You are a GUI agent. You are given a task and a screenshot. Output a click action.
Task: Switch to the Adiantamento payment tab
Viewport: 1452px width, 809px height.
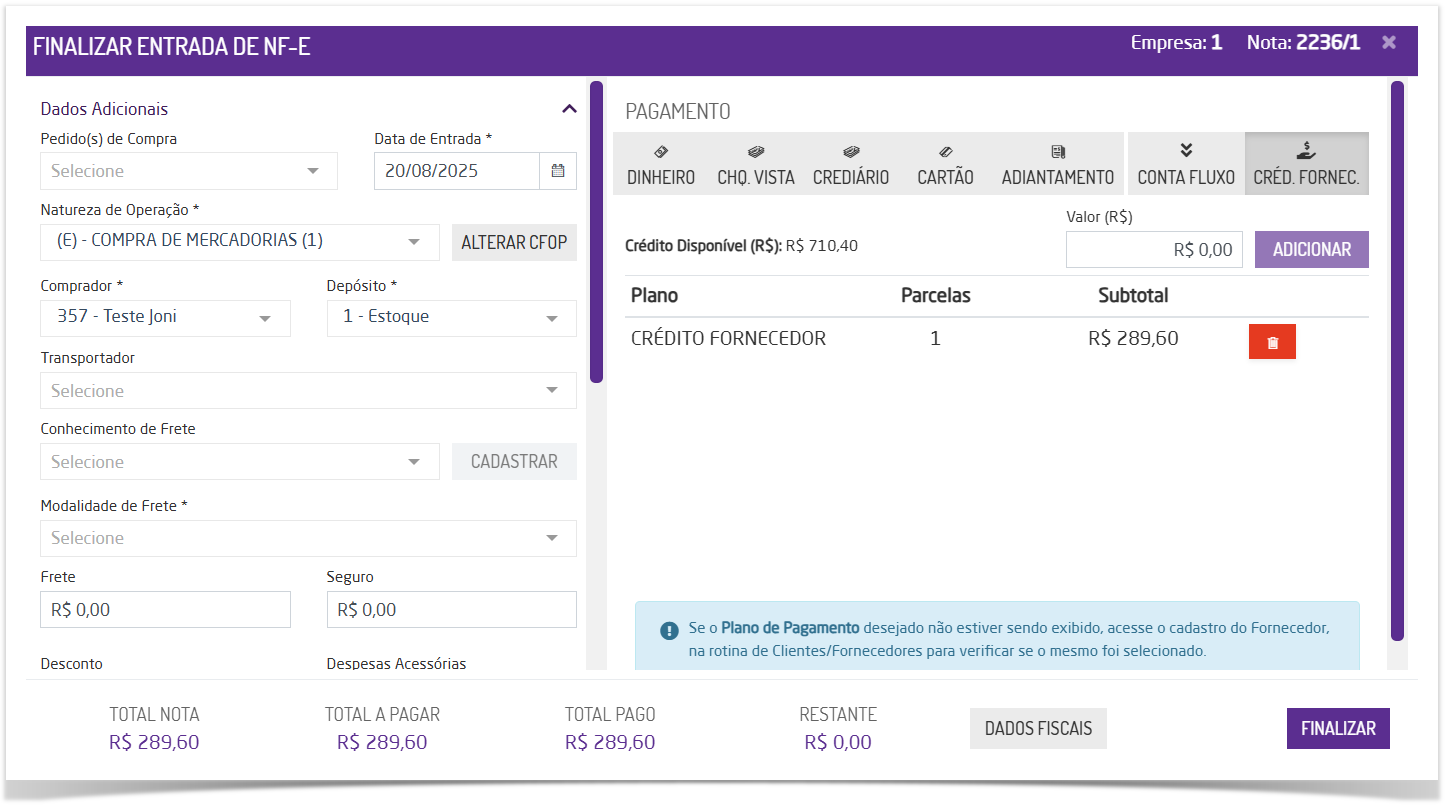(x=1058, y=164)
